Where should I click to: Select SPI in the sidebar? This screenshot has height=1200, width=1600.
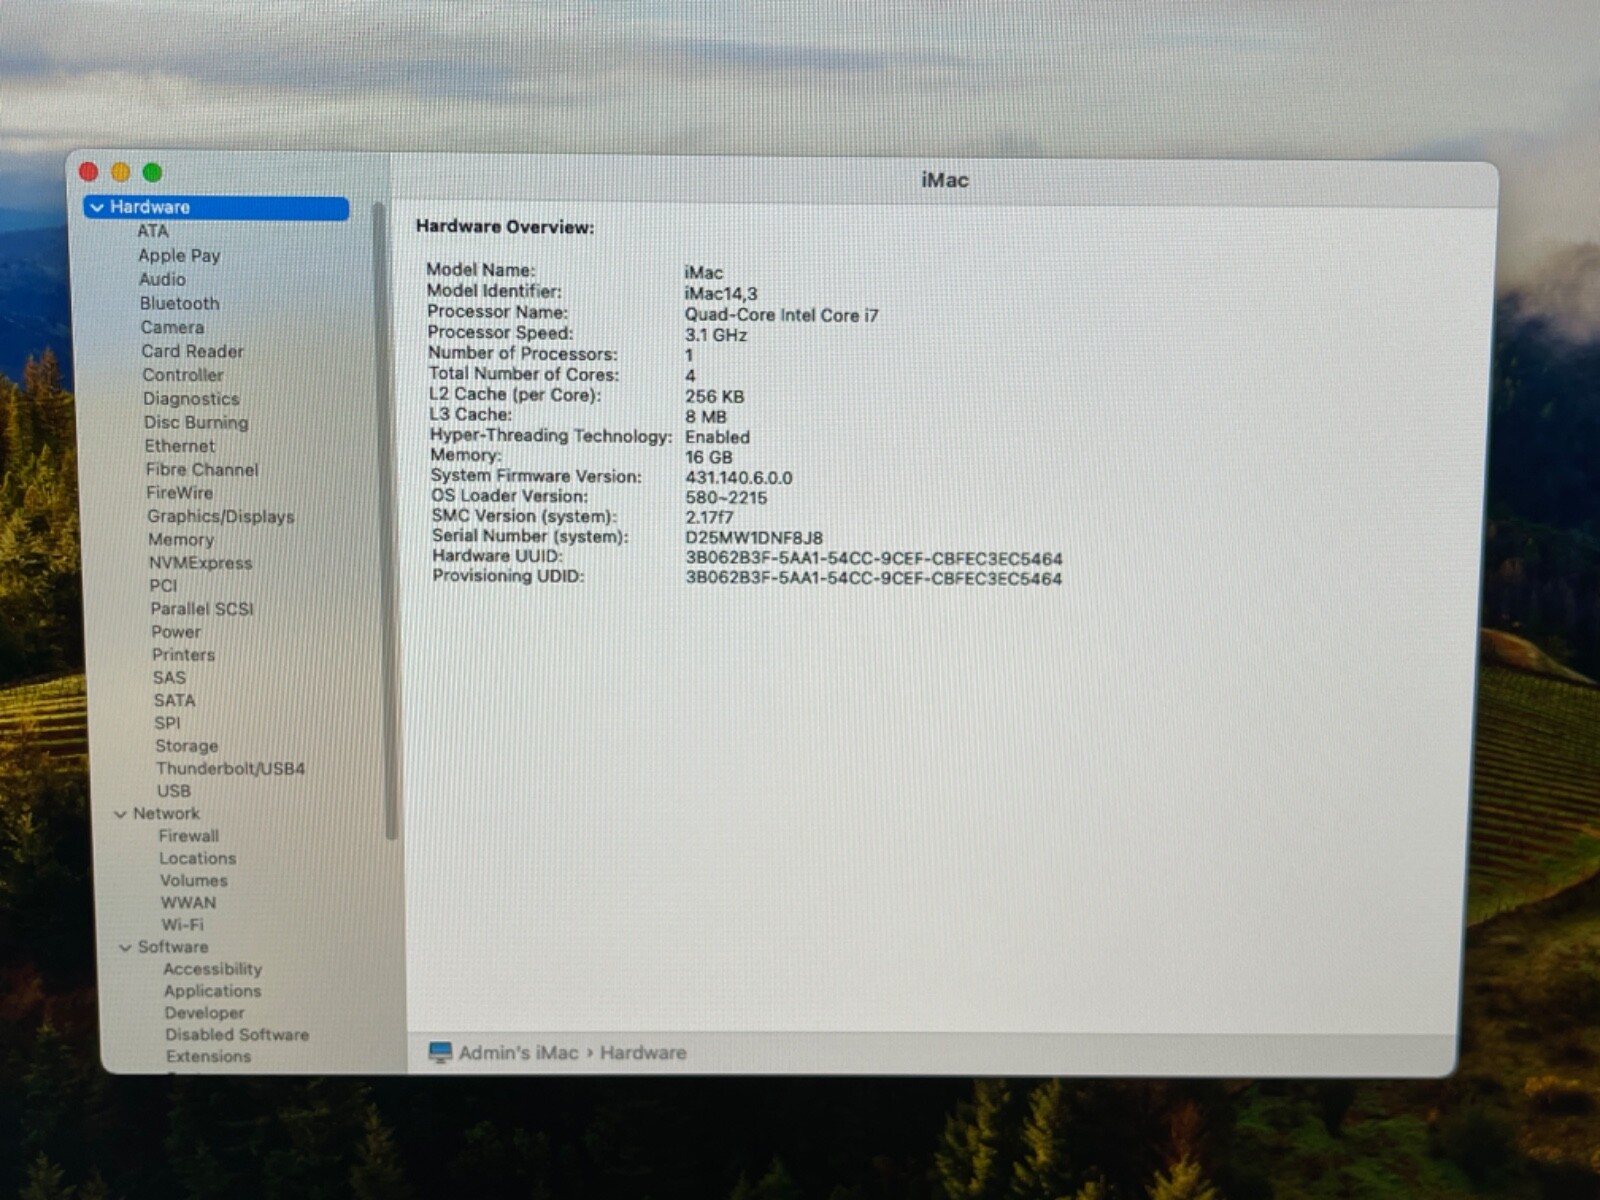click(x=167, y=723)
